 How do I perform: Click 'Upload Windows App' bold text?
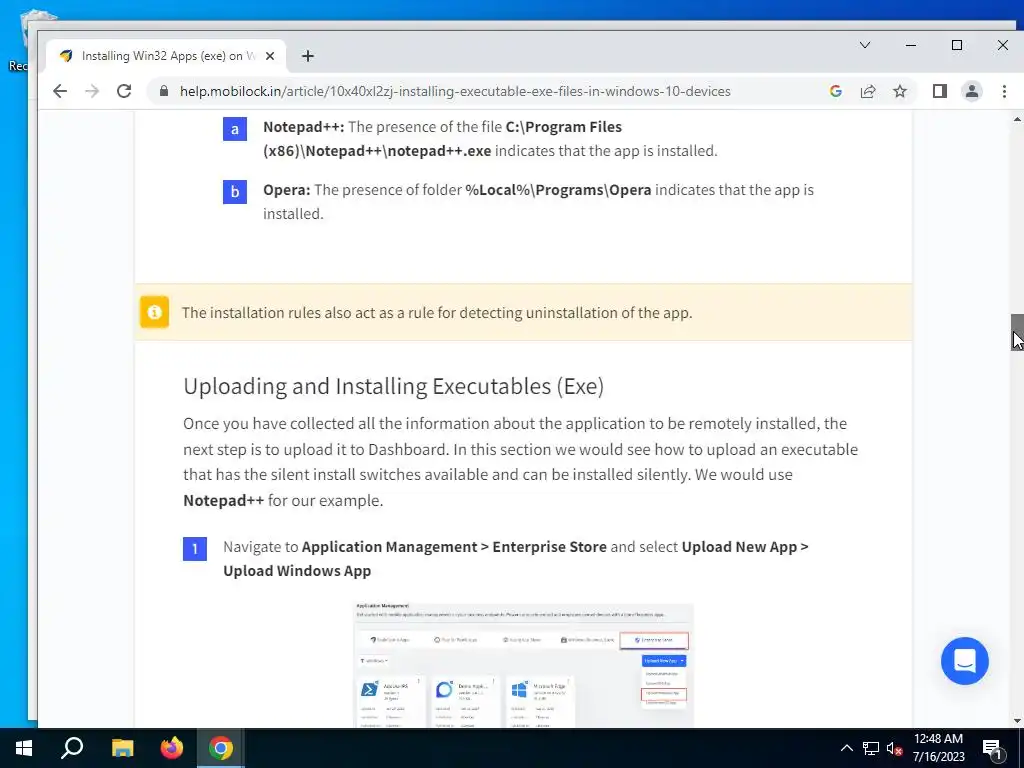(x=297, y=571)
